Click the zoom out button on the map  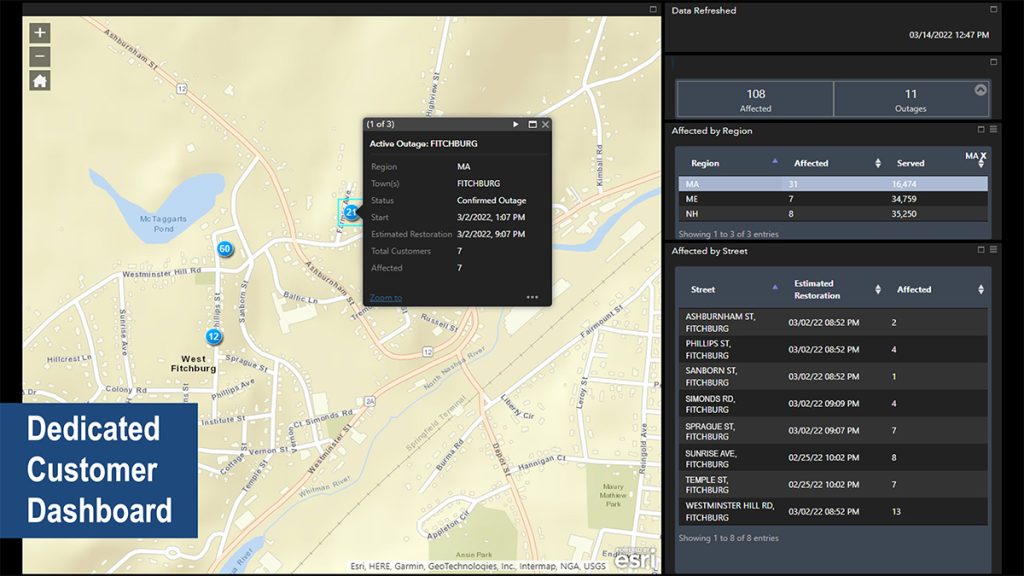(38, 55)
